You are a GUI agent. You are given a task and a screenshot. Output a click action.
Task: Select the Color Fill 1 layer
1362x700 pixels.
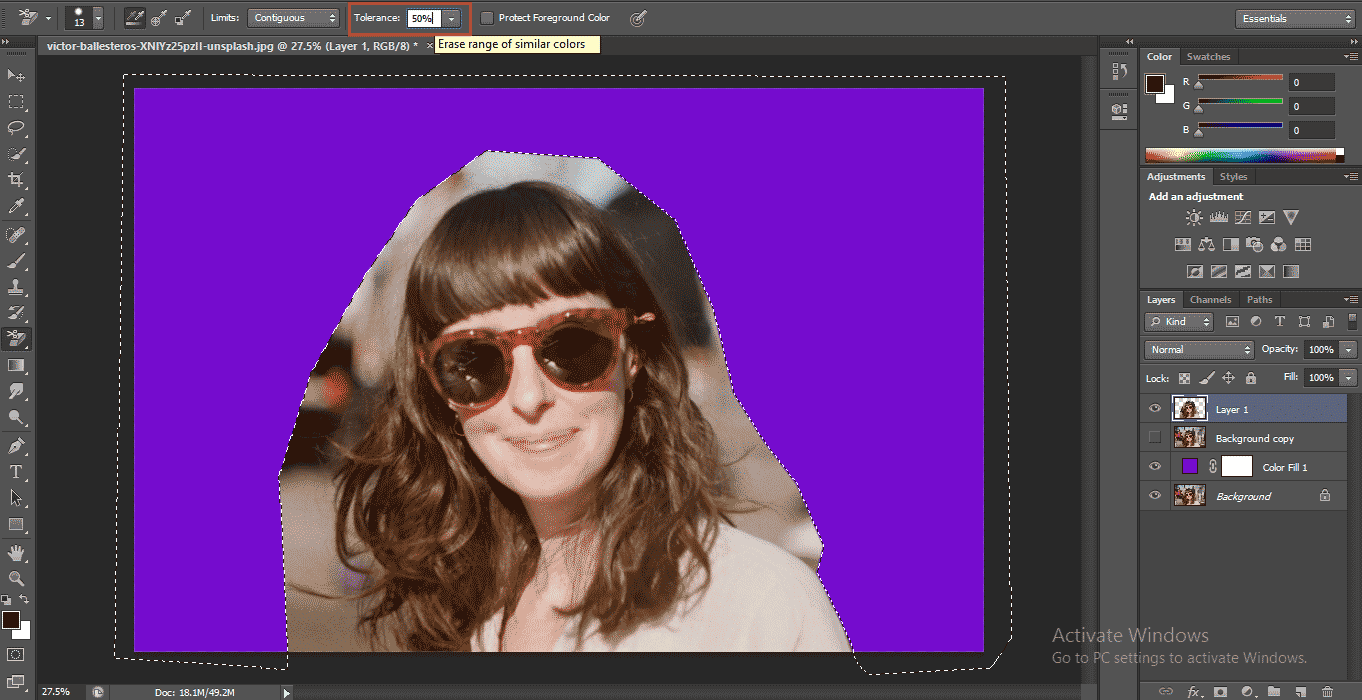[1284, 467]
